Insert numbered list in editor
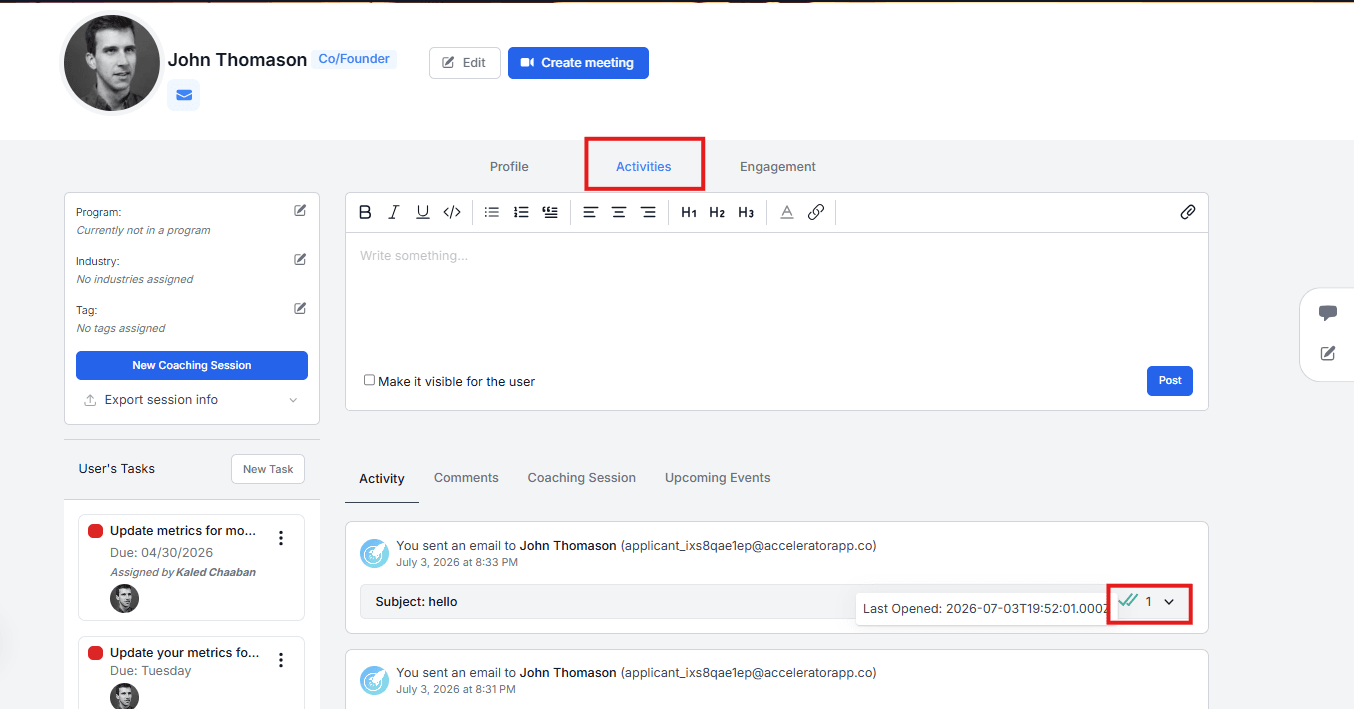 521,212
